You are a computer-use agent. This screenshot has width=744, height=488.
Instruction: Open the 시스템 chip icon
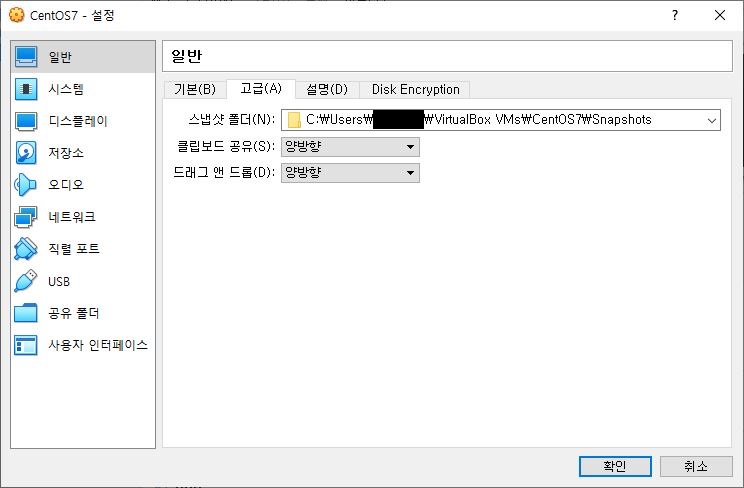click(x=26, y=89)
